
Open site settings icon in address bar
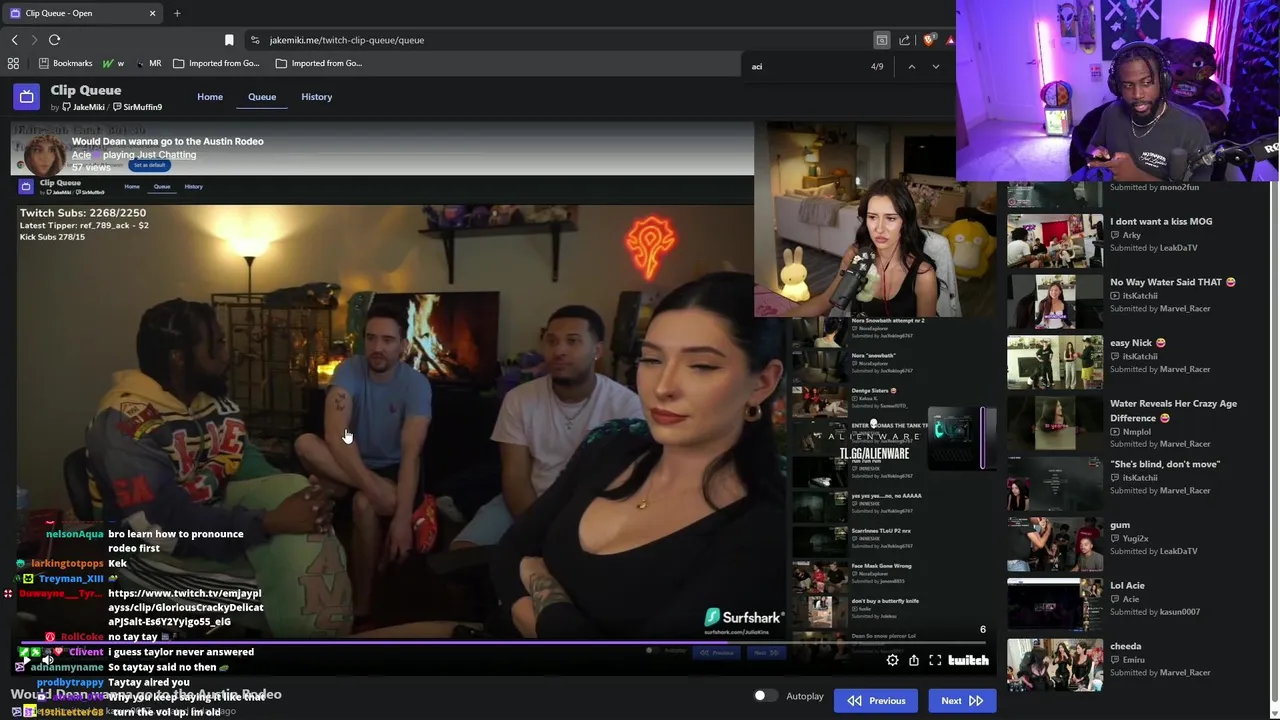pos(255,40)
